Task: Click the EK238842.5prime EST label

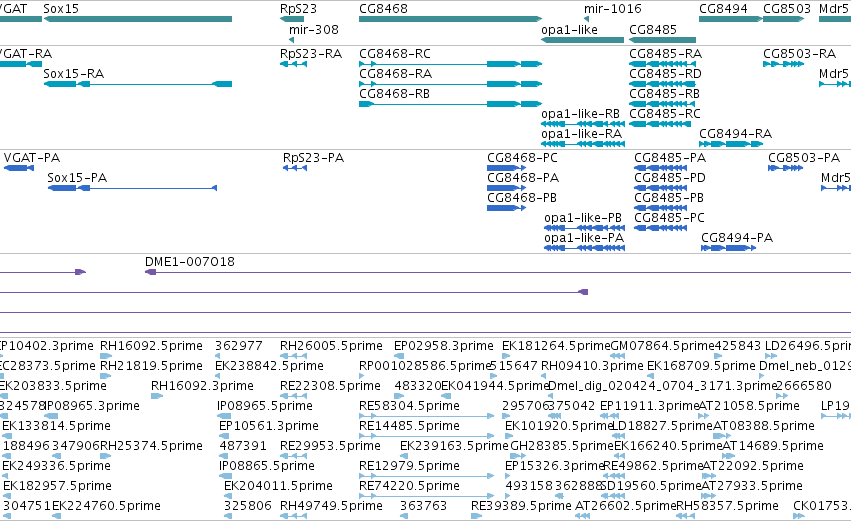Action: (269, 366)
